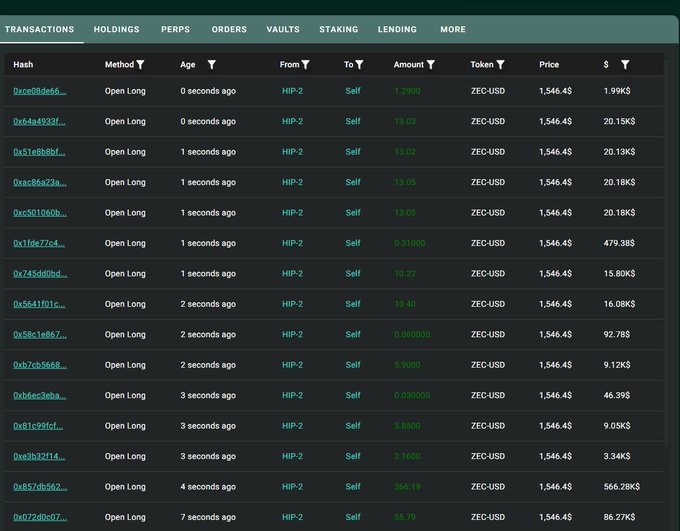The image size is (680, 531).
Task: Select the 1.99K$ value cell
Action: pyautogui.click(x=617, y=91)
